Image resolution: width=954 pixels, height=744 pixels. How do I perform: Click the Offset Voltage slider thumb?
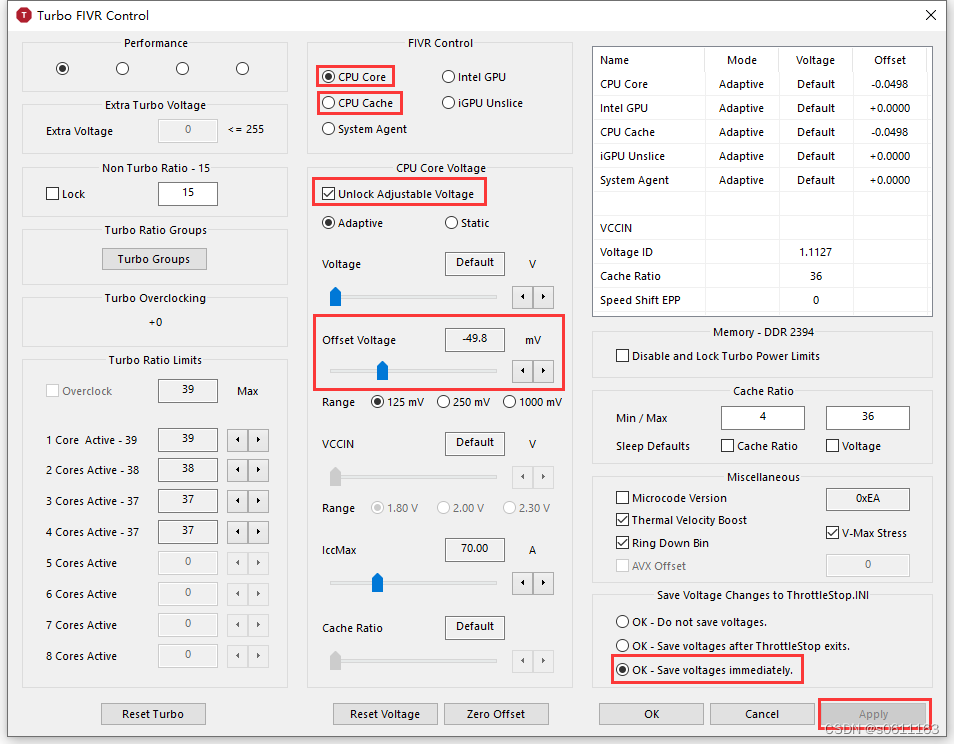coord(382,370)
